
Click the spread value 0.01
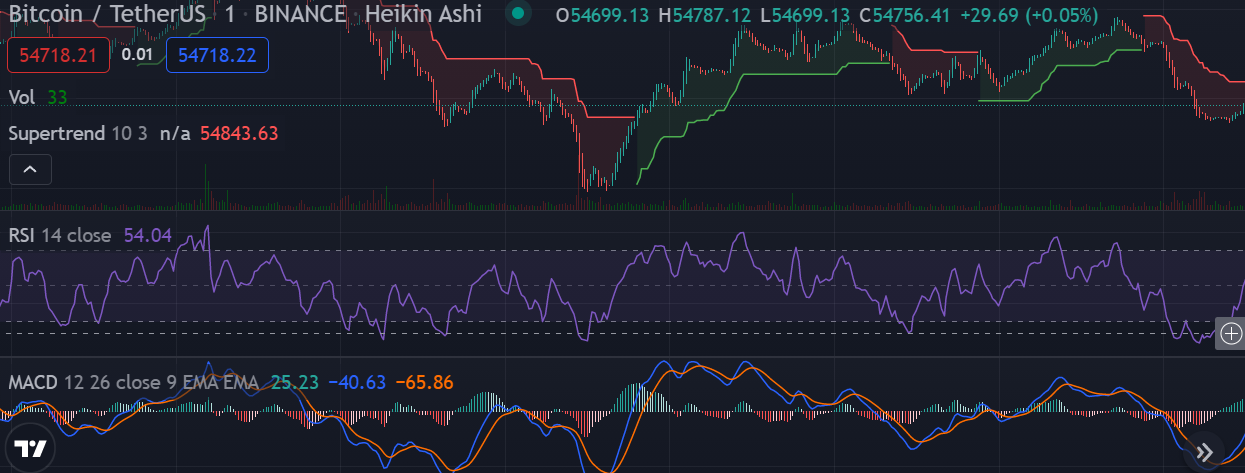coord(137,55)
